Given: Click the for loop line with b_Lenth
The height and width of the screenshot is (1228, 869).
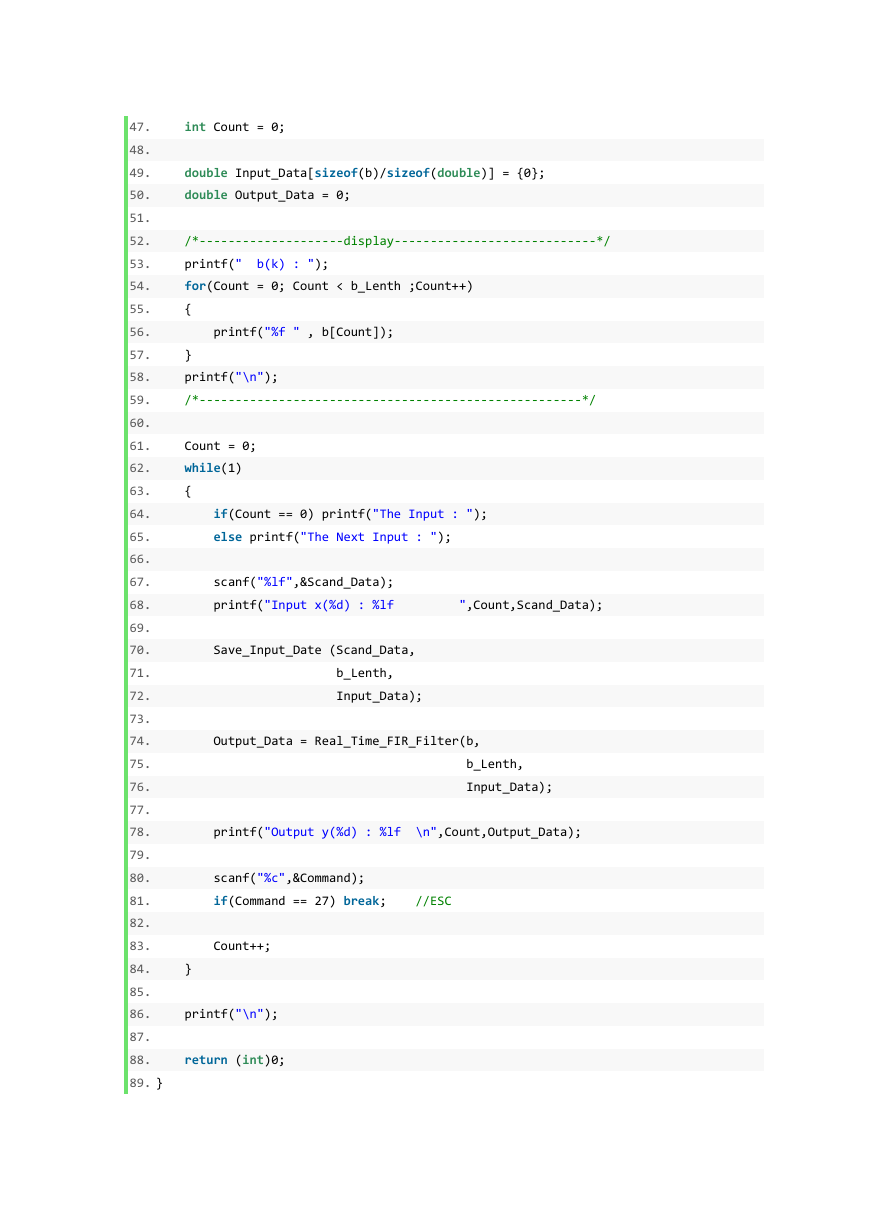Looking at the screenshot, I should (328, 286).
